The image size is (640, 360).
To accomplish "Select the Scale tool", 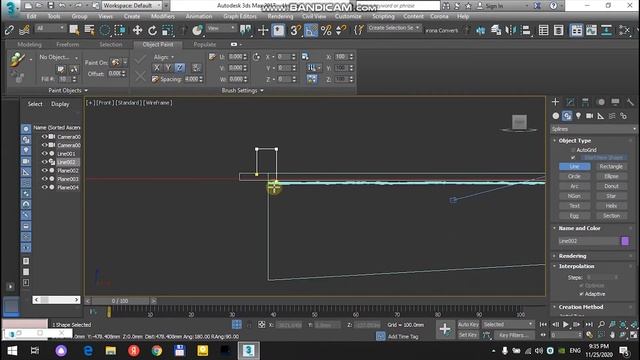I will (x=167, y=30).
